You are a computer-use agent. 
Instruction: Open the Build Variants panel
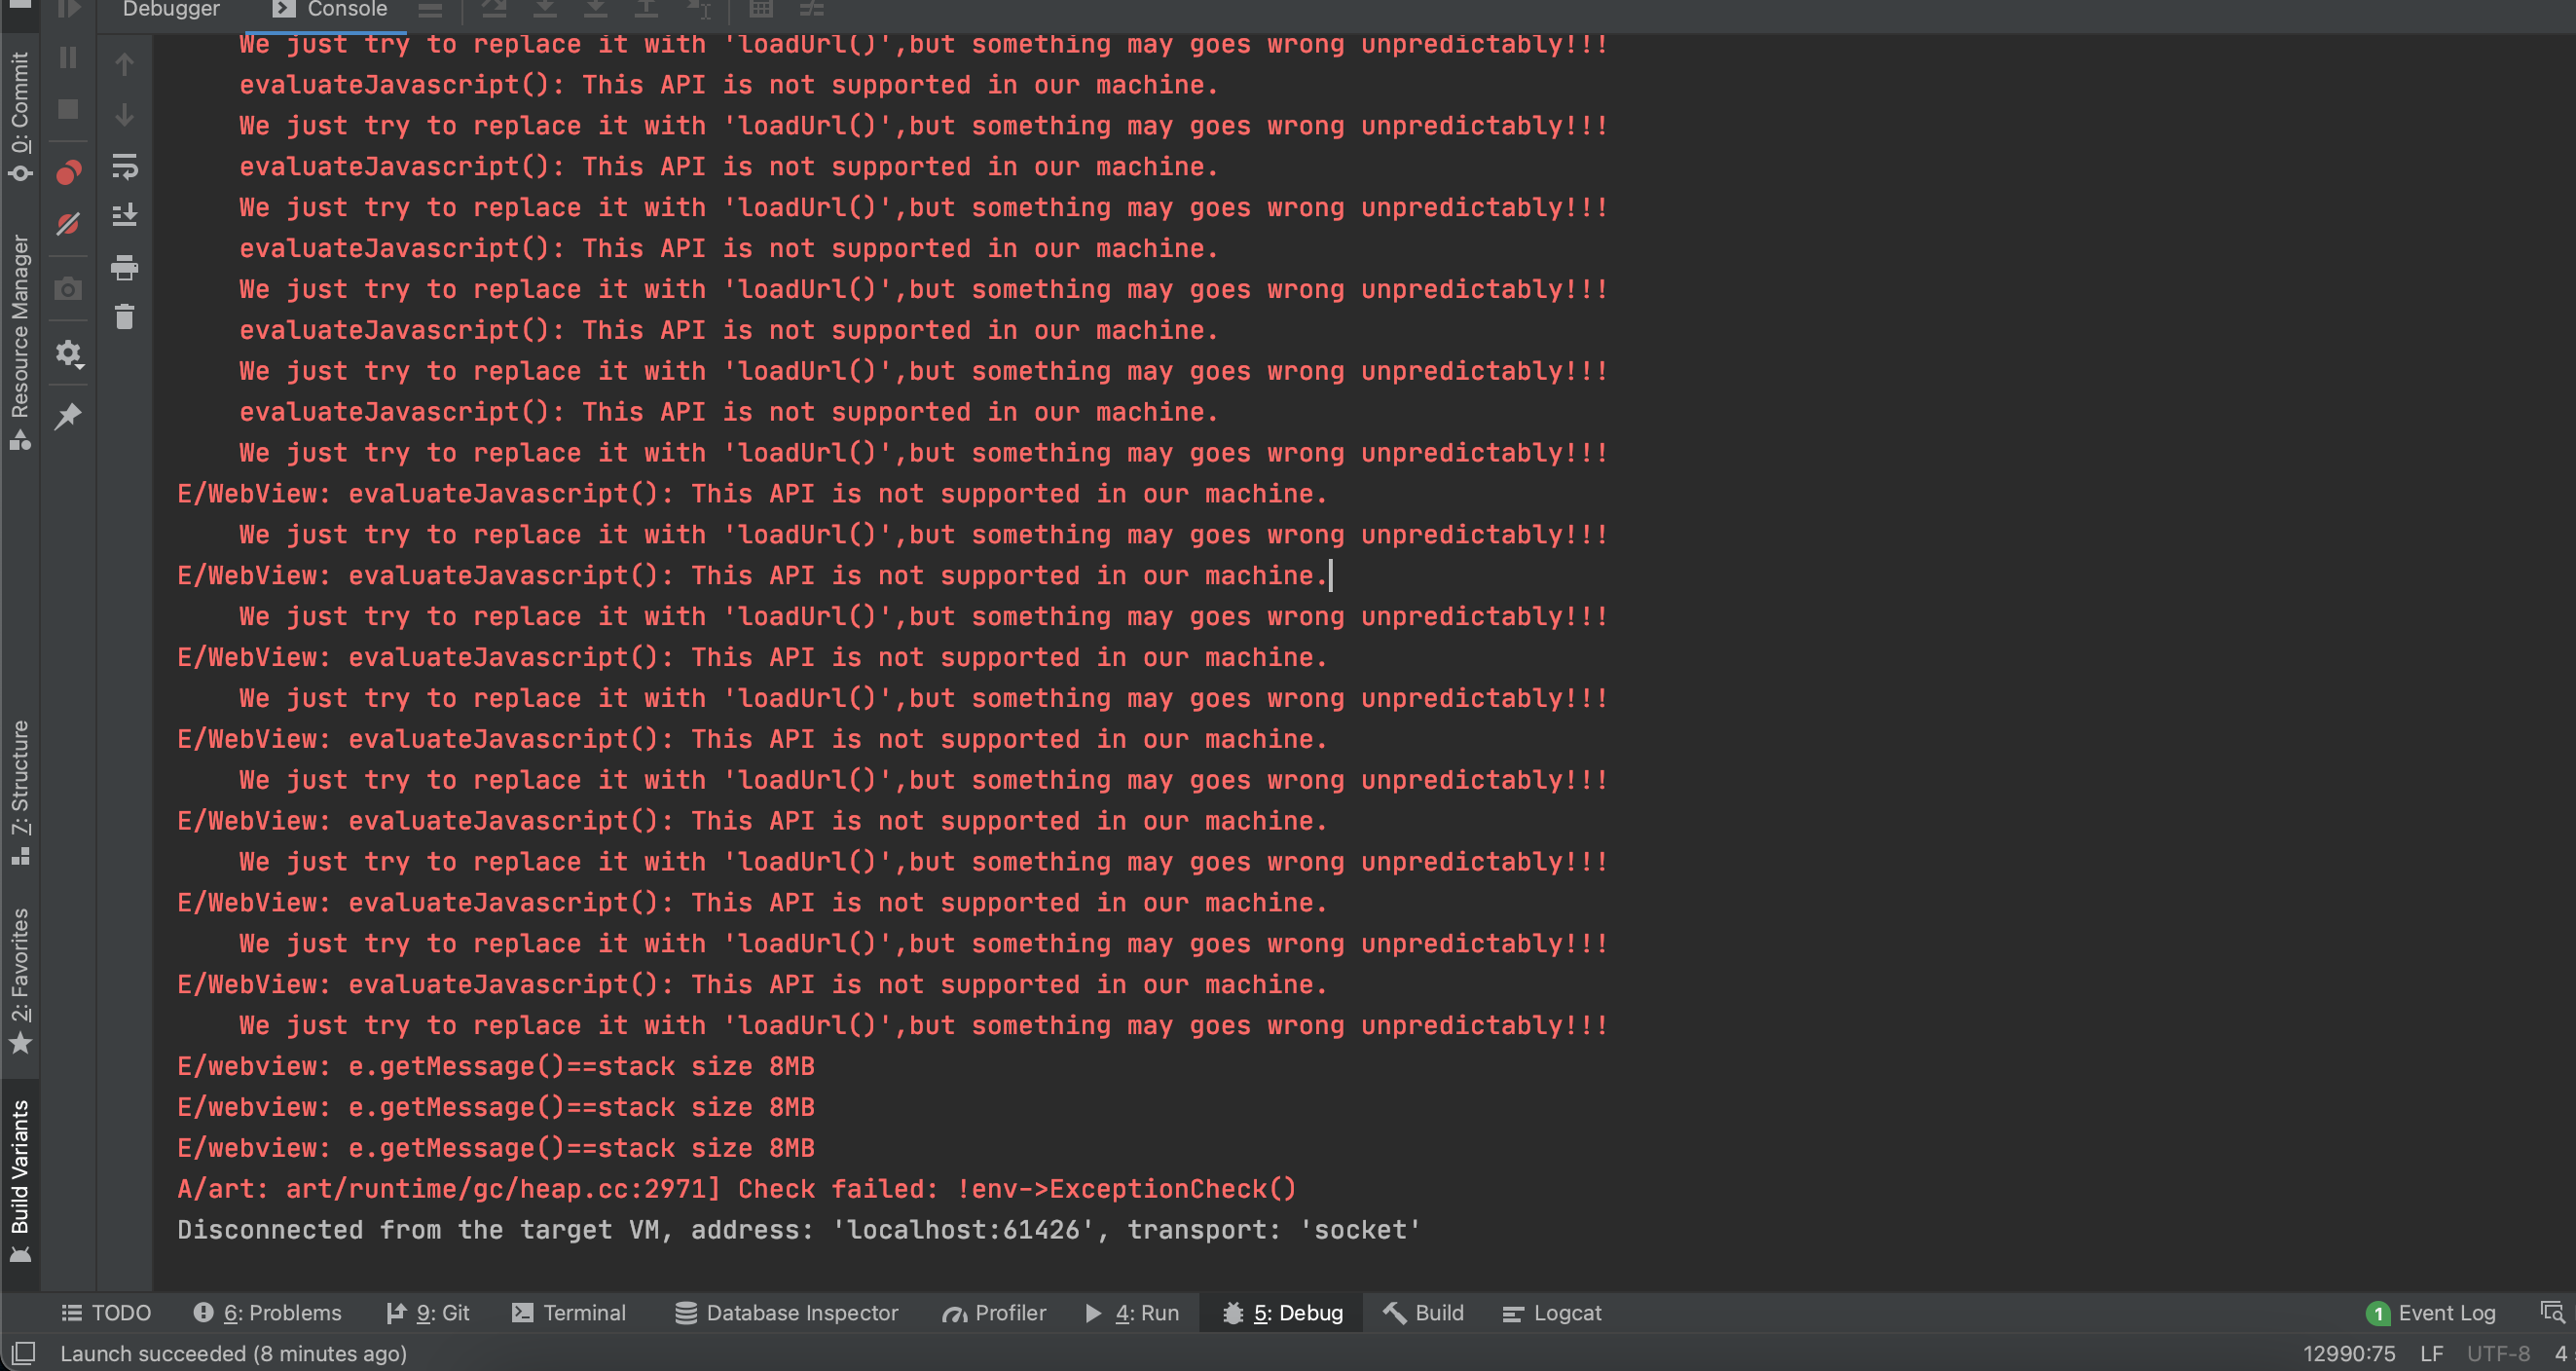tap(20, 1181)
